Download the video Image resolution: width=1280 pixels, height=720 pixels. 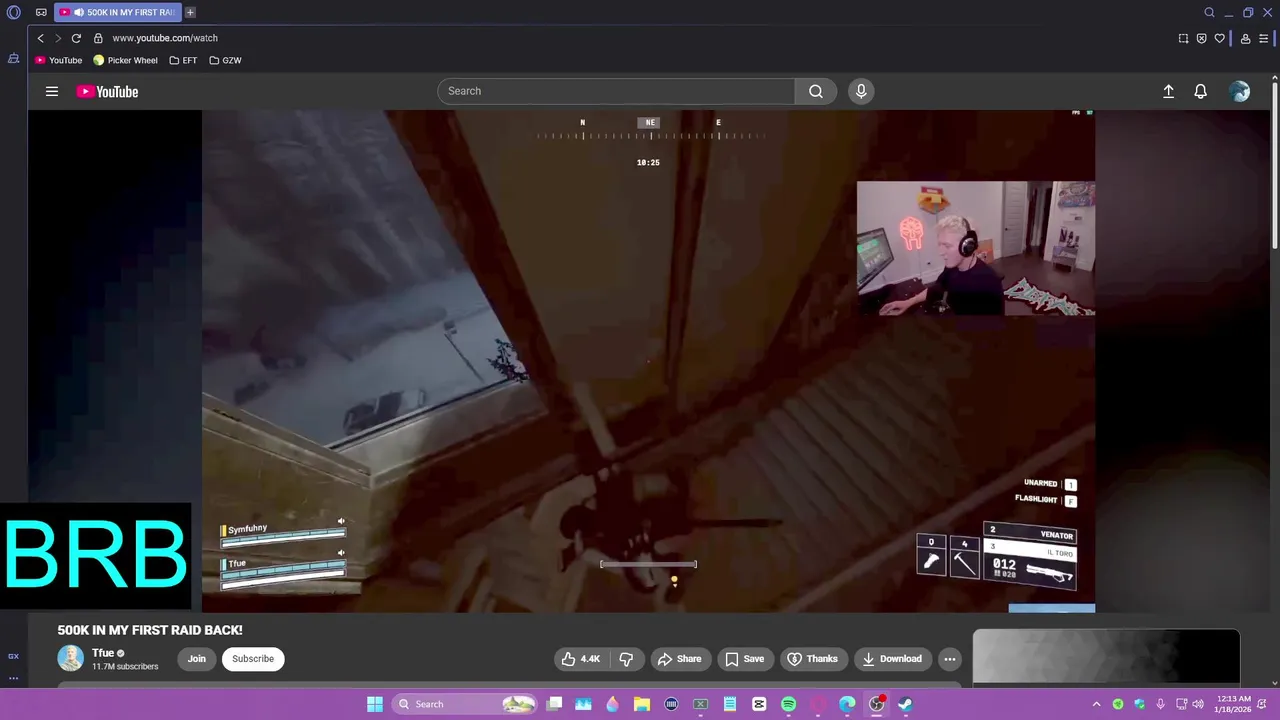click(892, 658)
